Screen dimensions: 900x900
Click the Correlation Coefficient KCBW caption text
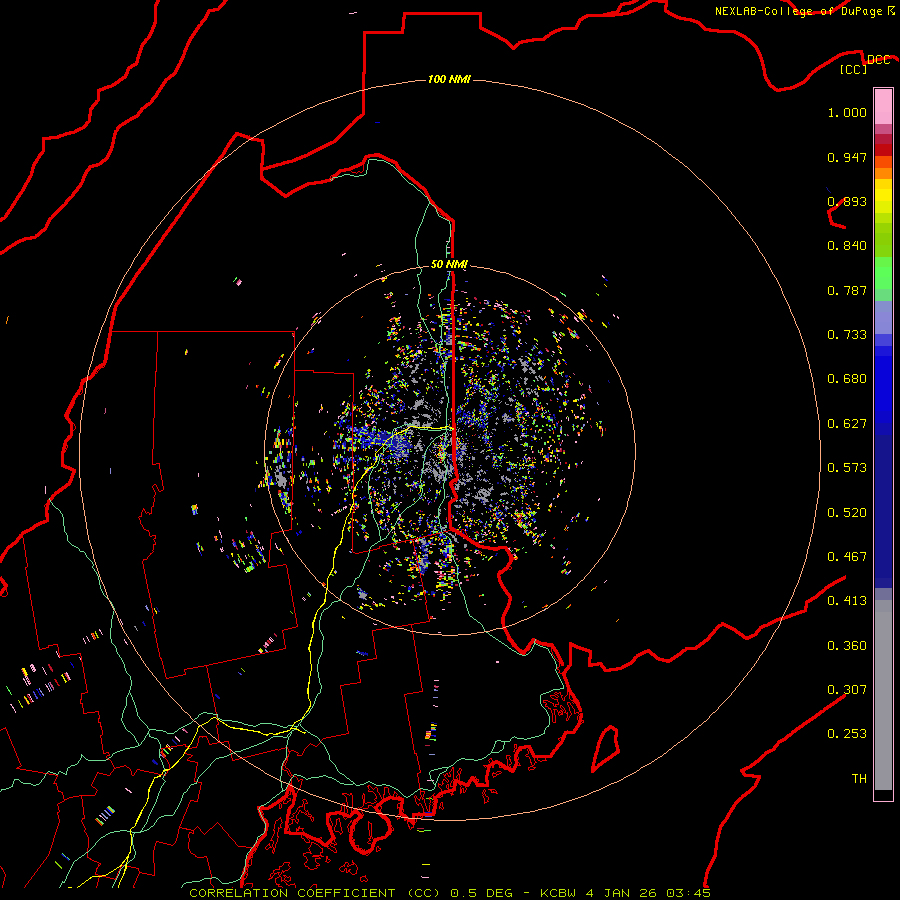point(450,893)
